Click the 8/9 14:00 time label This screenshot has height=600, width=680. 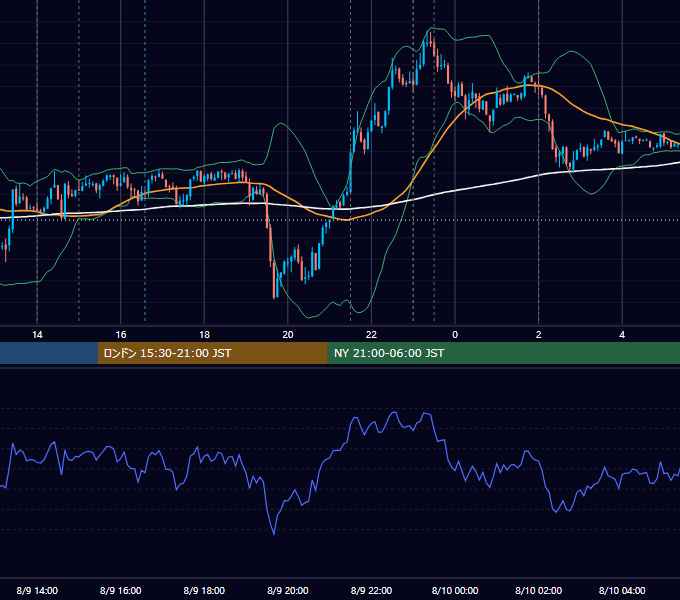tap(37, 590)
